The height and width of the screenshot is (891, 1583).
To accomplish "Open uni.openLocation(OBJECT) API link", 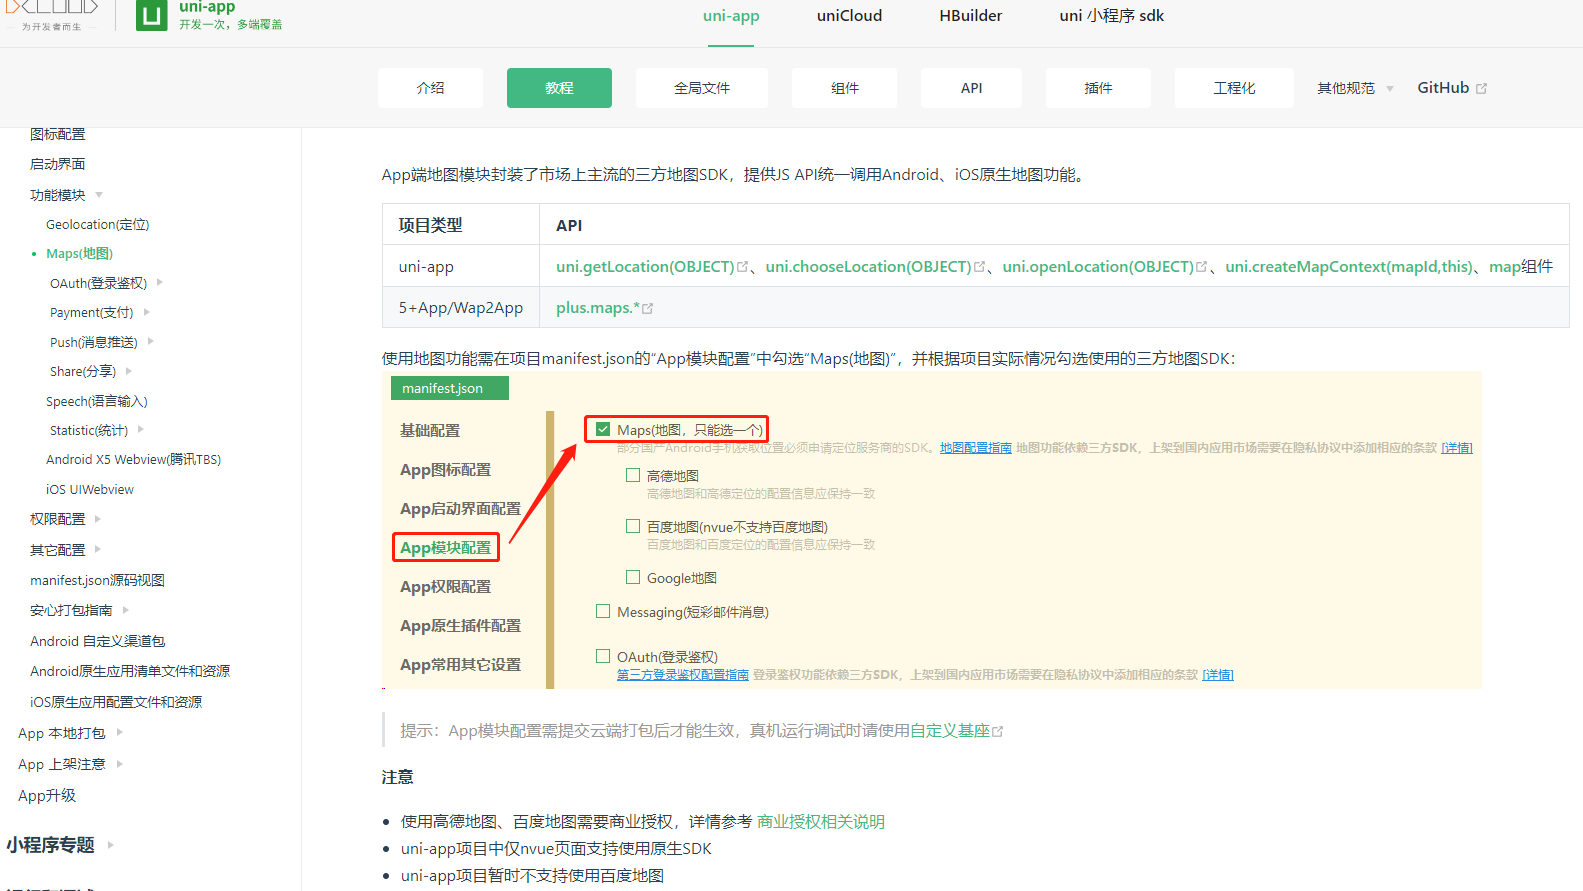I will click(1098, 267).
